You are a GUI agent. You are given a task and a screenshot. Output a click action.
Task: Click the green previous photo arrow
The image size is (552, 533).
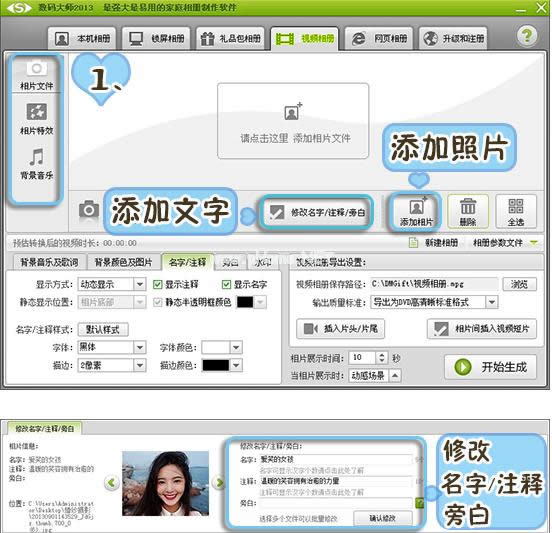pyautogui.click(x=112, y=482)
